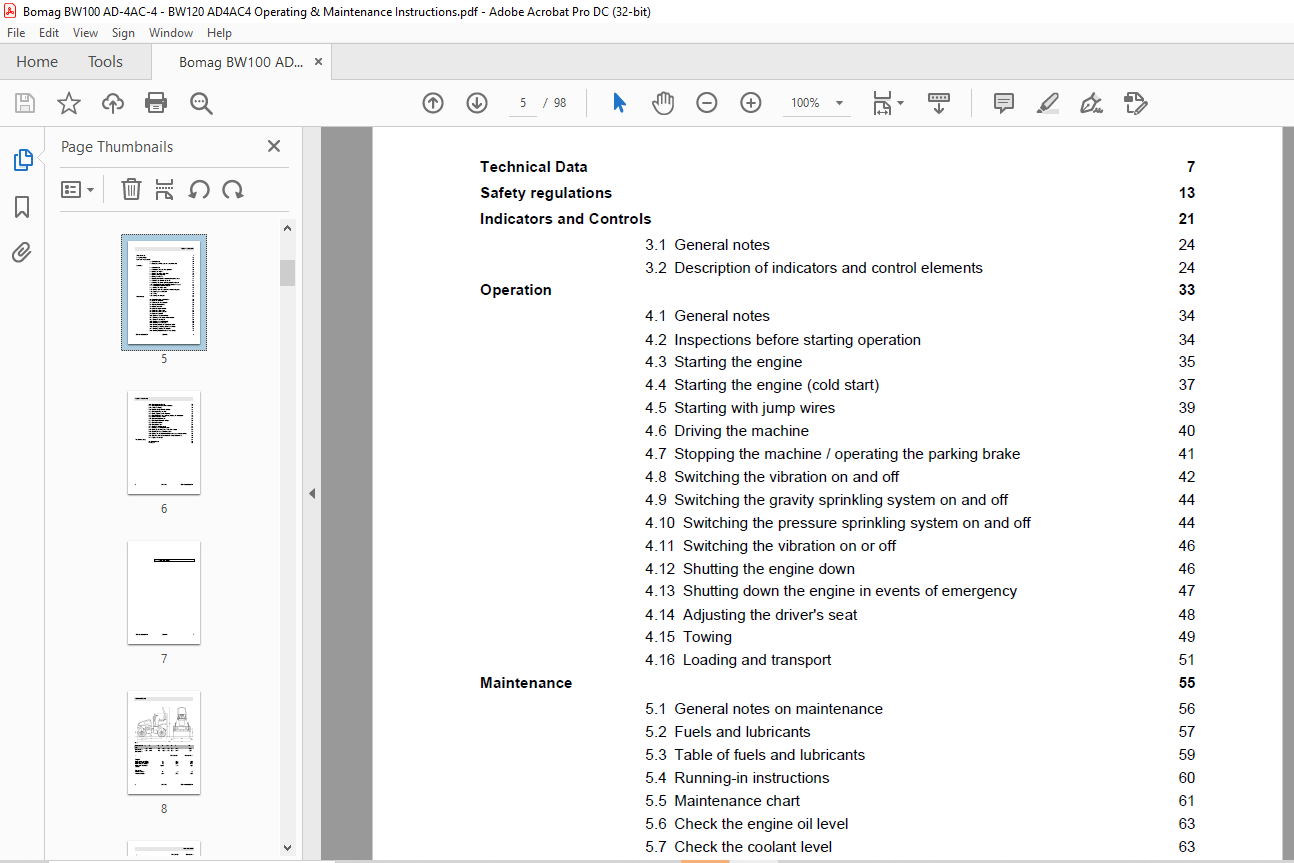The image size is (1294, 863).
Task: Click the scrolling mode keyboard icon
Action: (x=939, y=103)
